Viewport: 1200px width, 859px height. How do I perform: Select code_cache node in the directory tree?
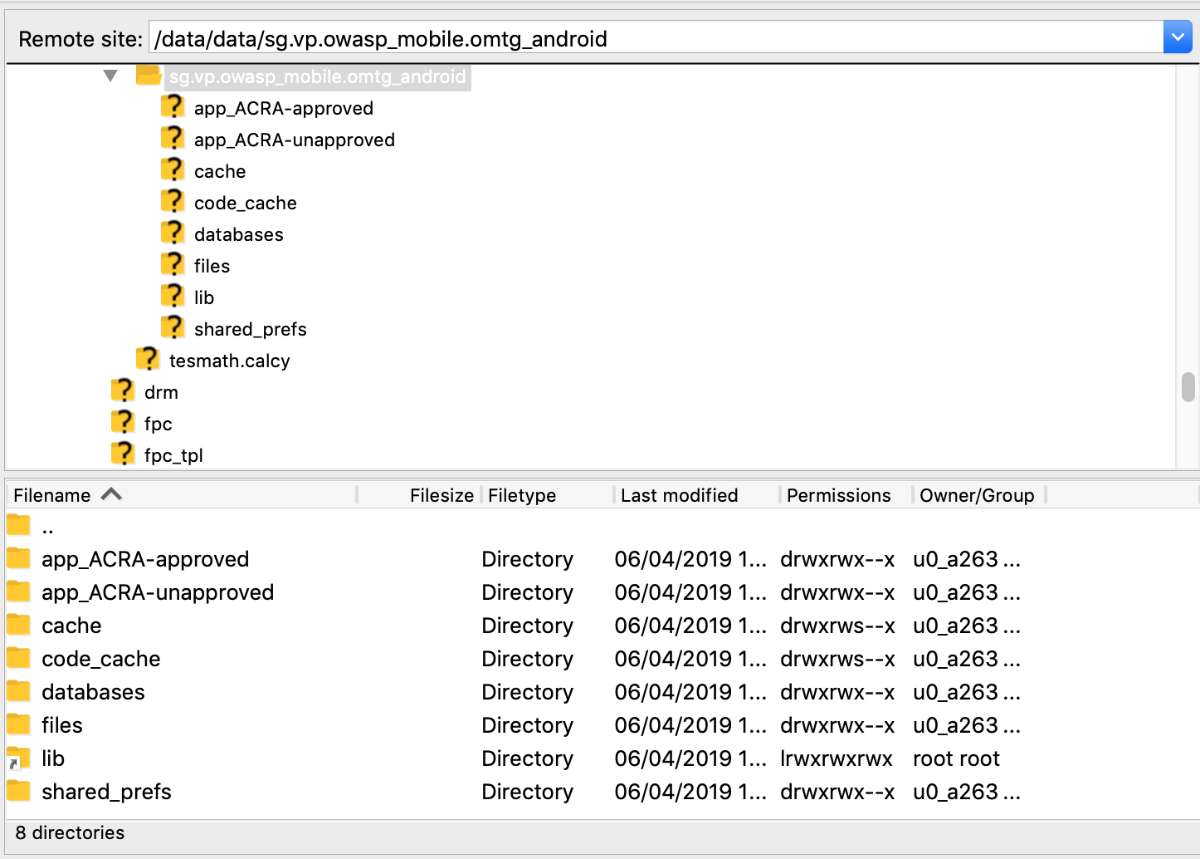[245, 203]
